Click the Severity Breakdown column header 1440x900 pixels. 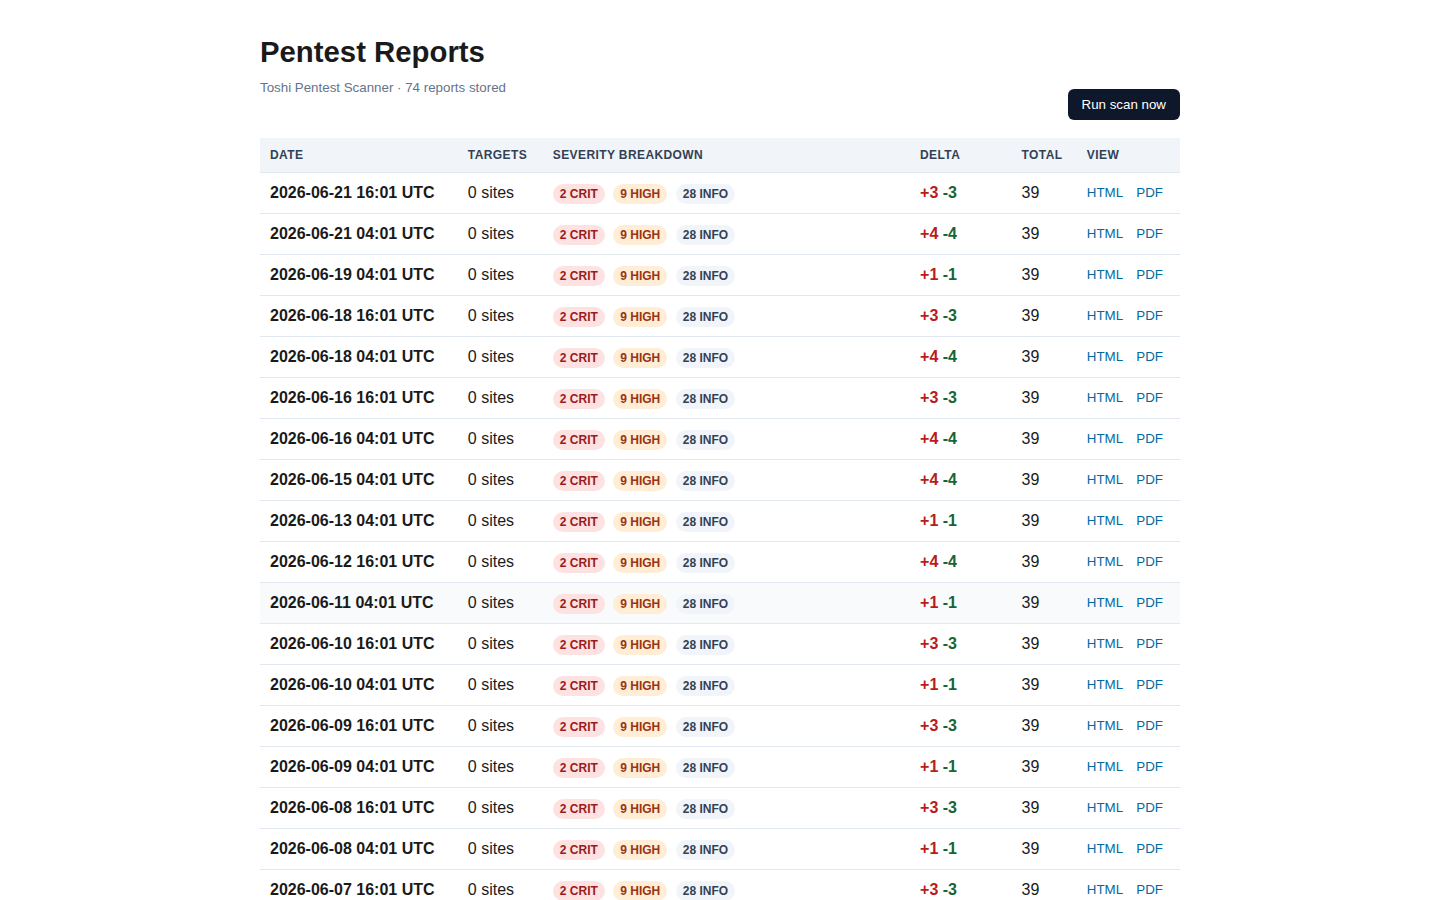(627, 155)
